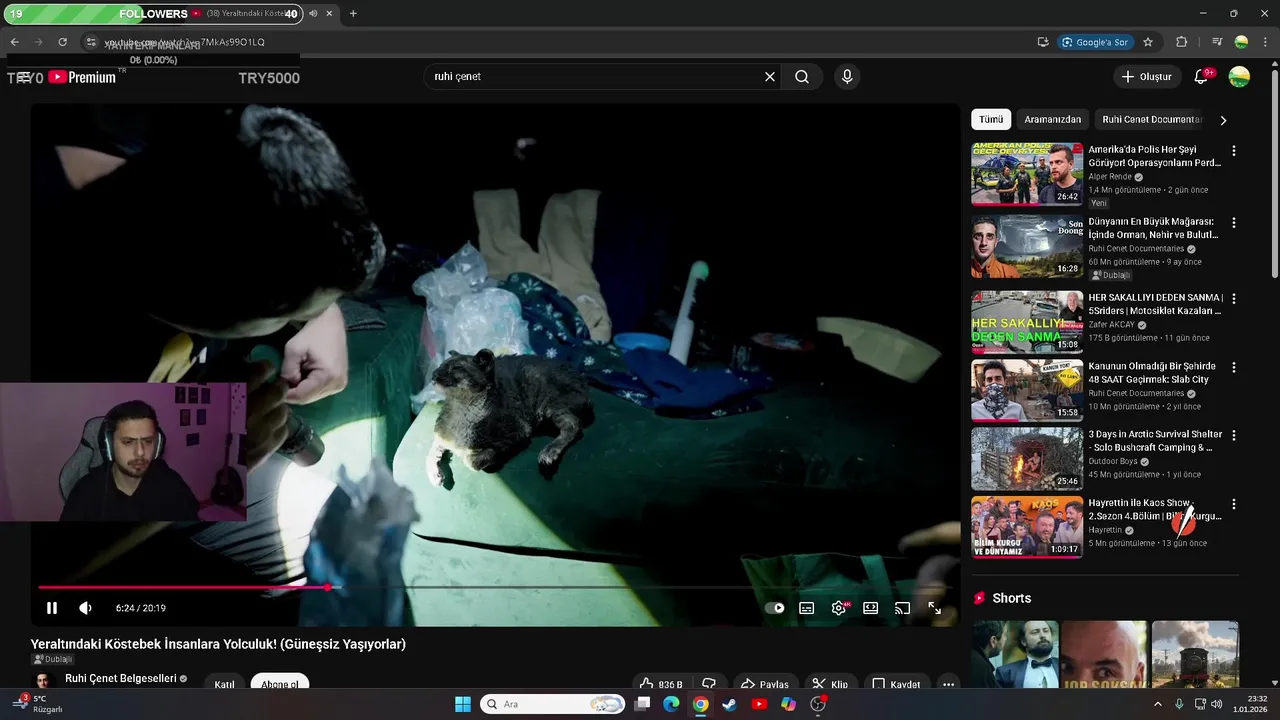Click the Klip scissors button
The height and width of the screenshot is (720, 1280).
click(x=830, y=684)
